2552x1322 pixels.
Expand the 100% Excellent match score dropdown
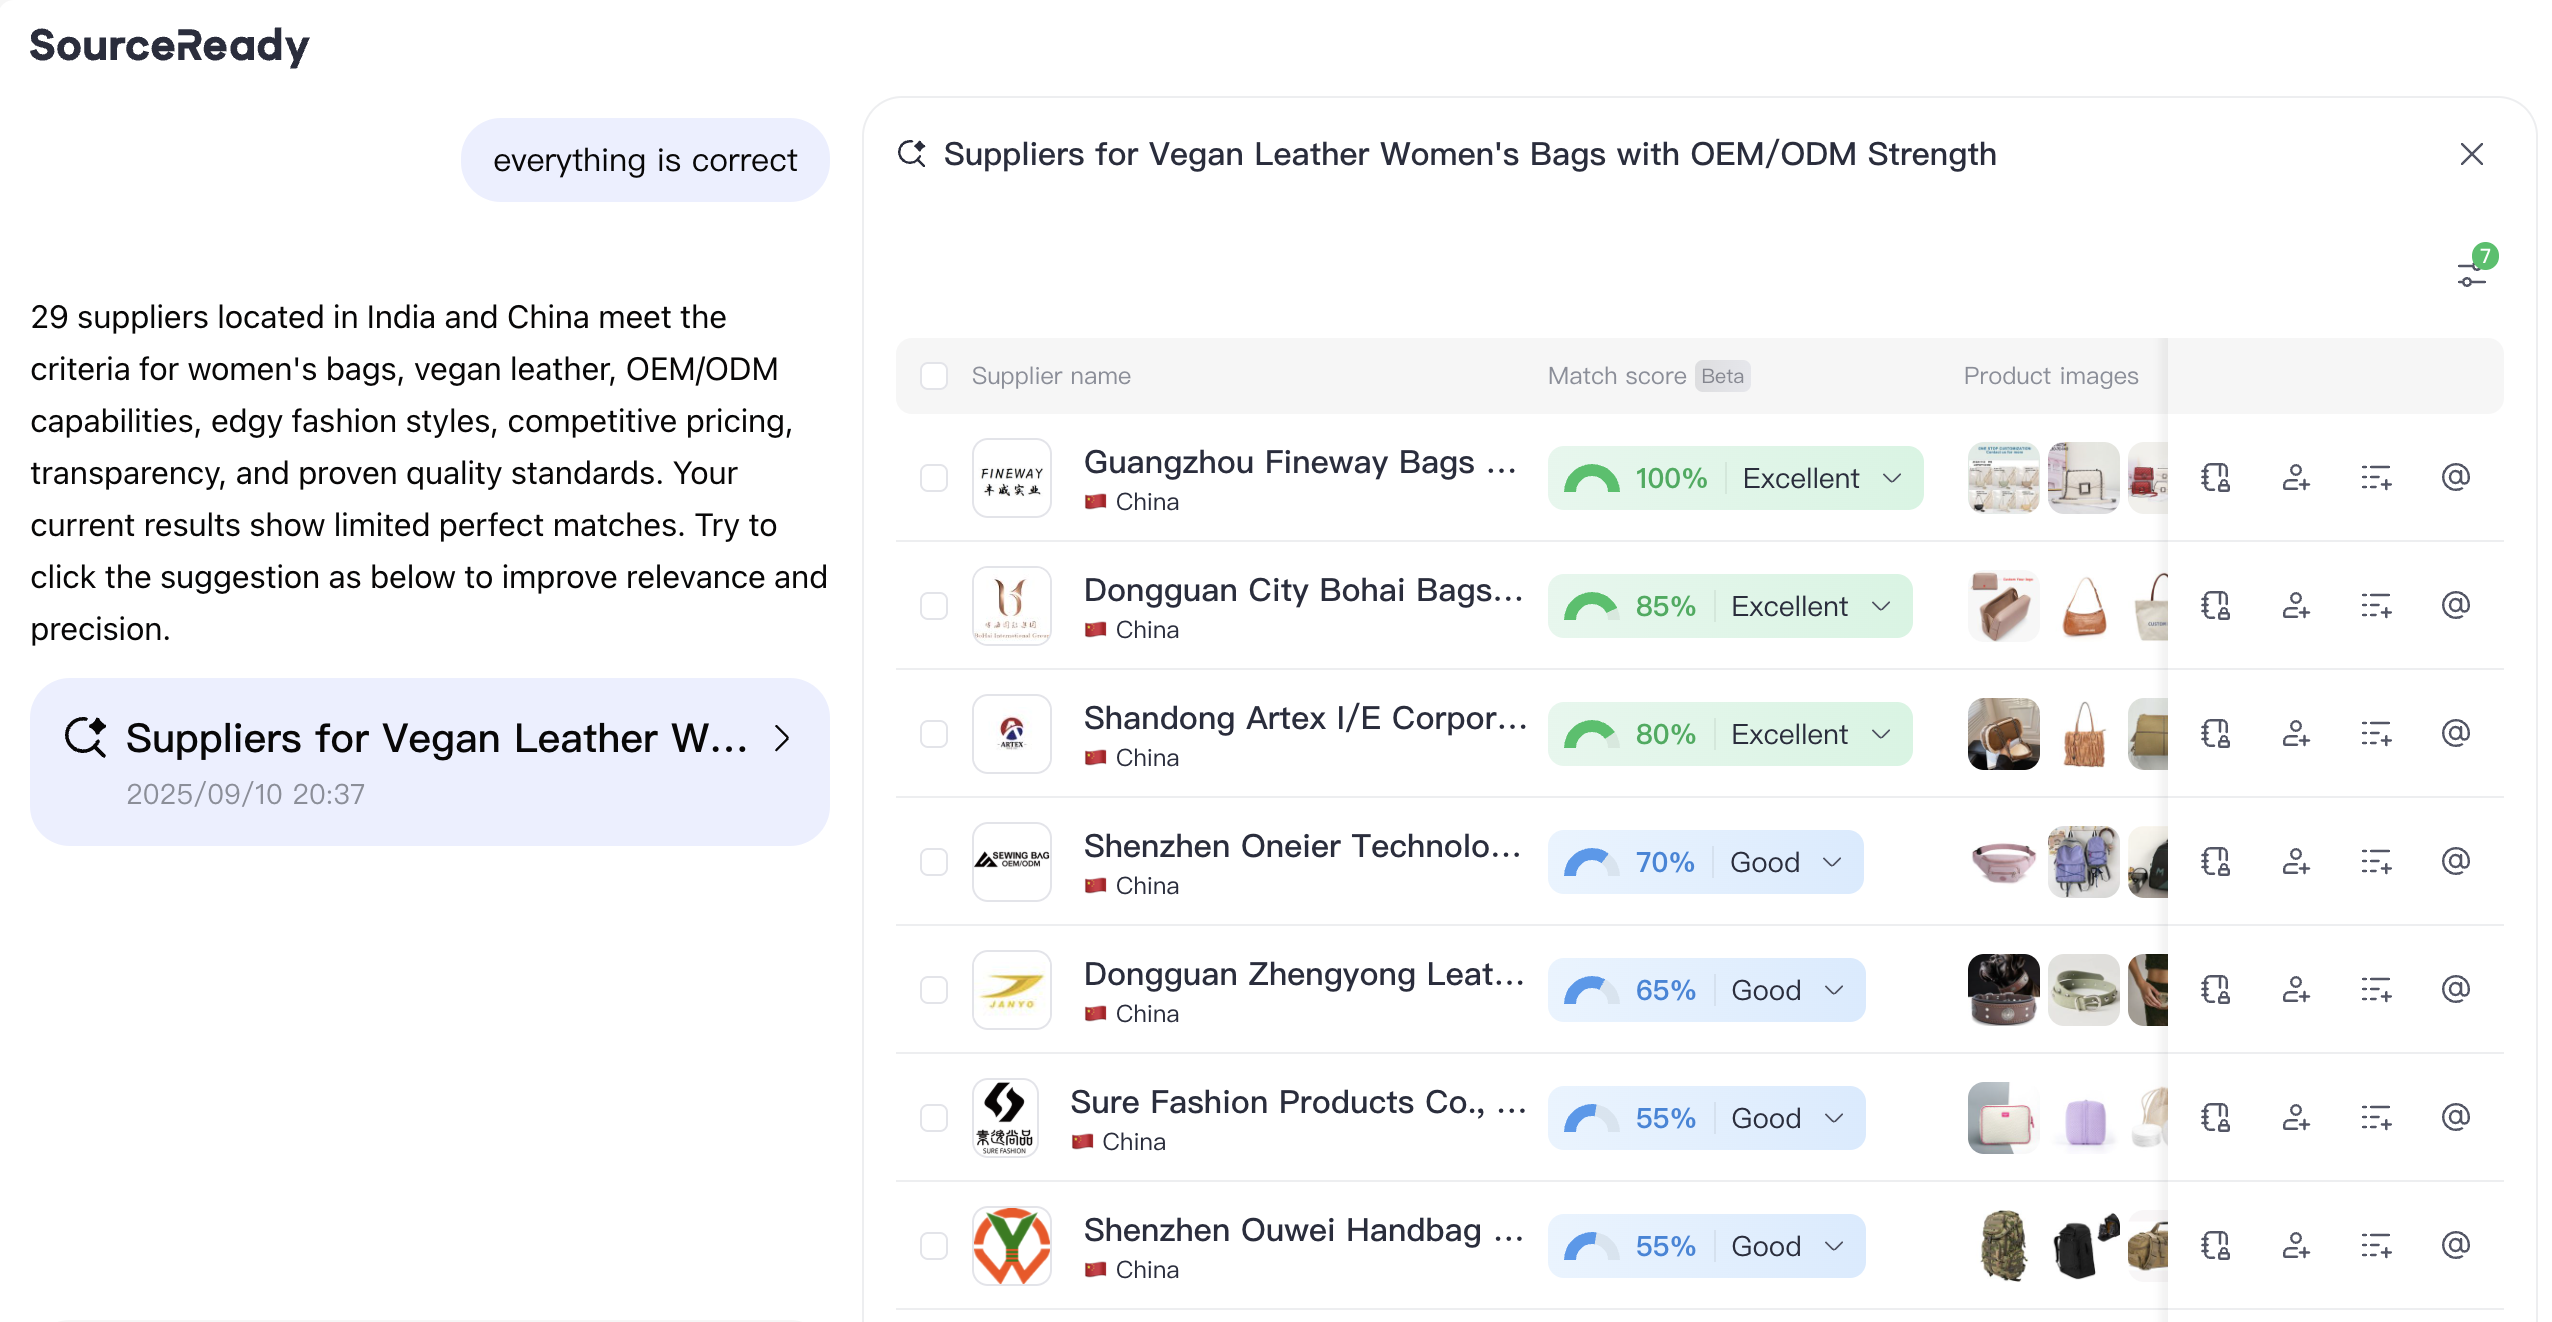(x=1891, y=478)
